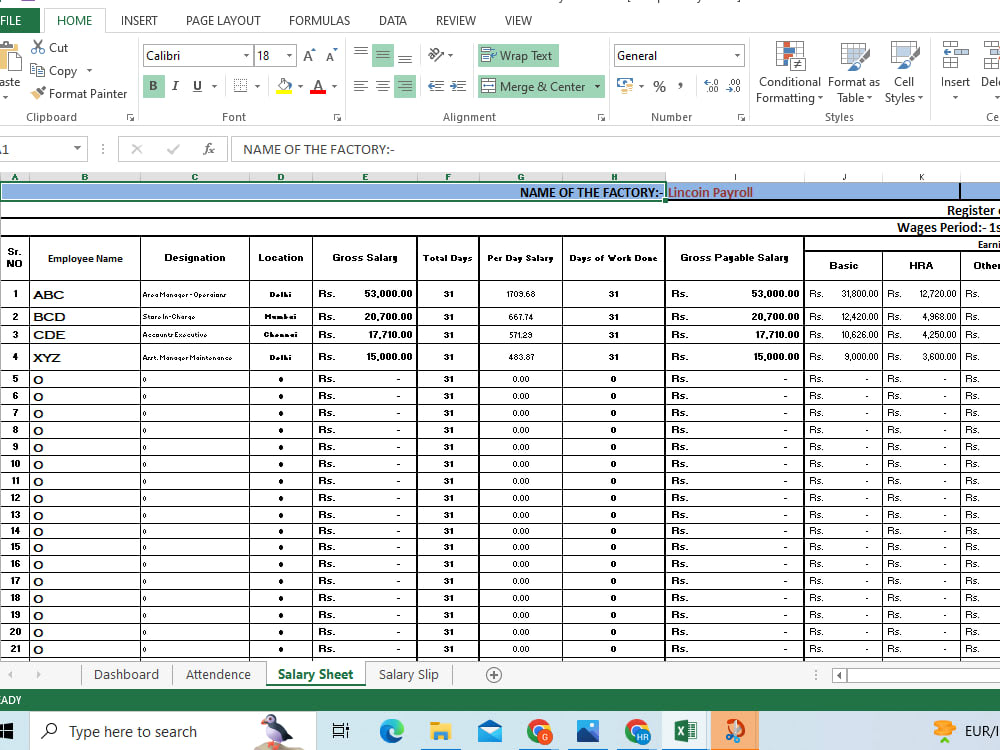Viewport: 1000px width, 750px height.
Task: Open the Conditional Formatting menu
Action: click(790, 72)
